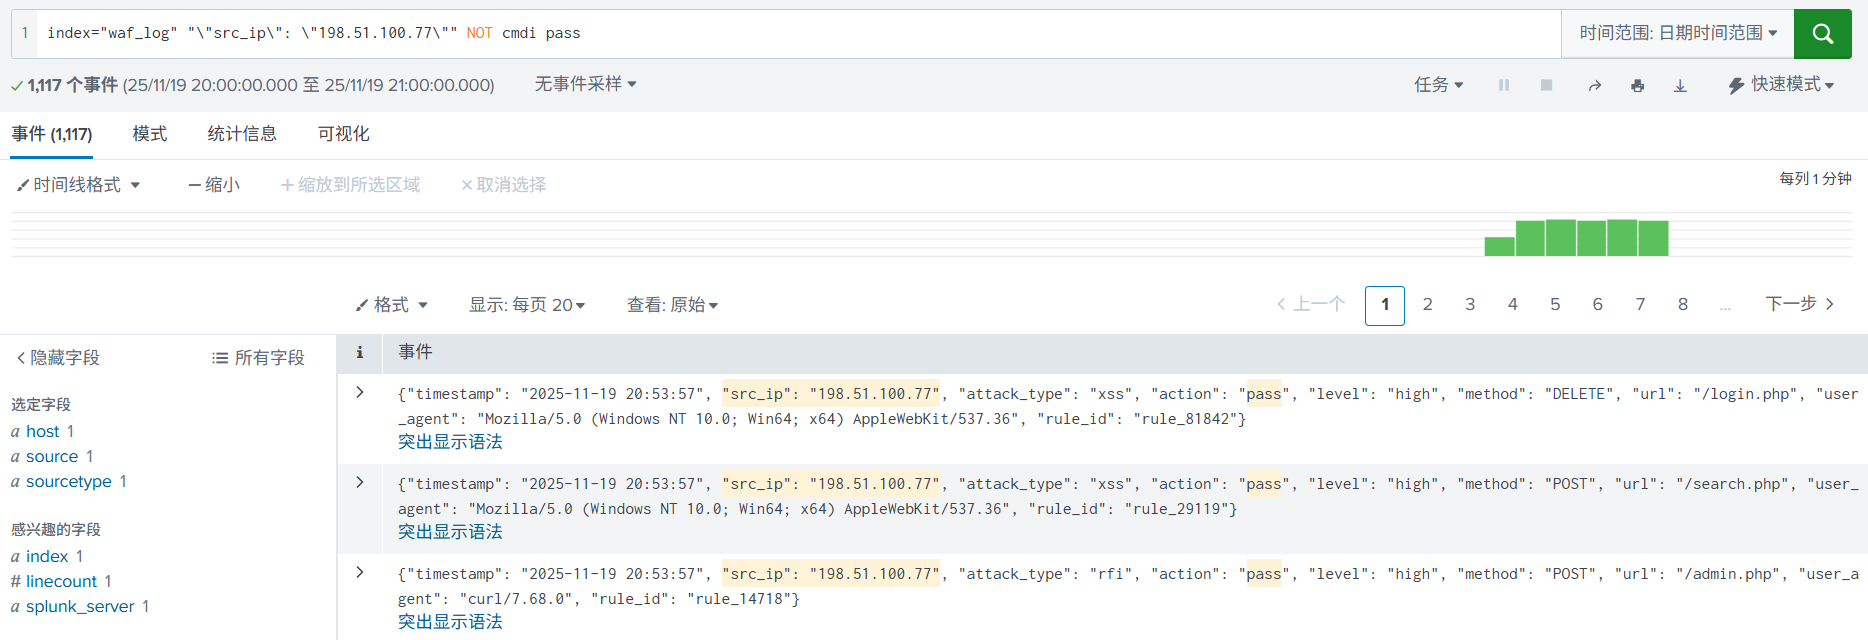Open the time range picker dropdown
Viewport: 1868px width, 640px height.
pyautogui.click(x=1677, y=33)
